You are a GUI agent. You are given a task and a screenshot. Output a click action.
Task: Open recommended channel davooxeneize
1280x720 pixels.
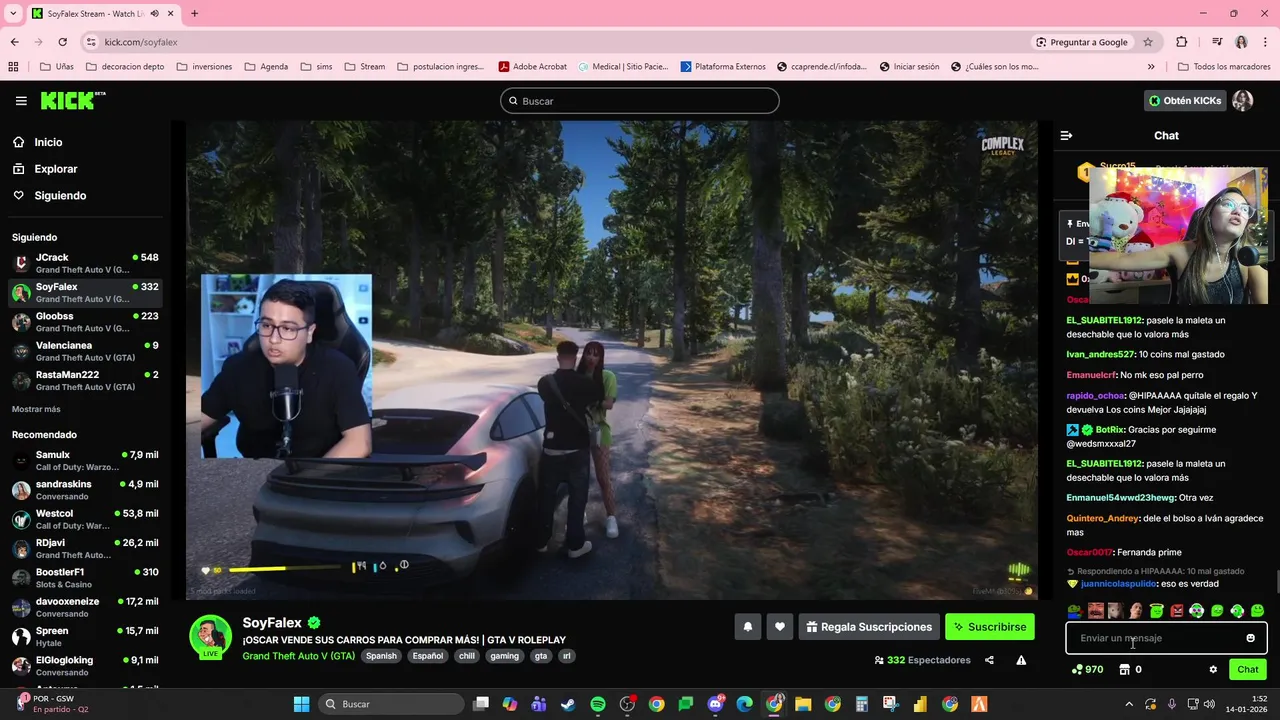click(84, 607)
